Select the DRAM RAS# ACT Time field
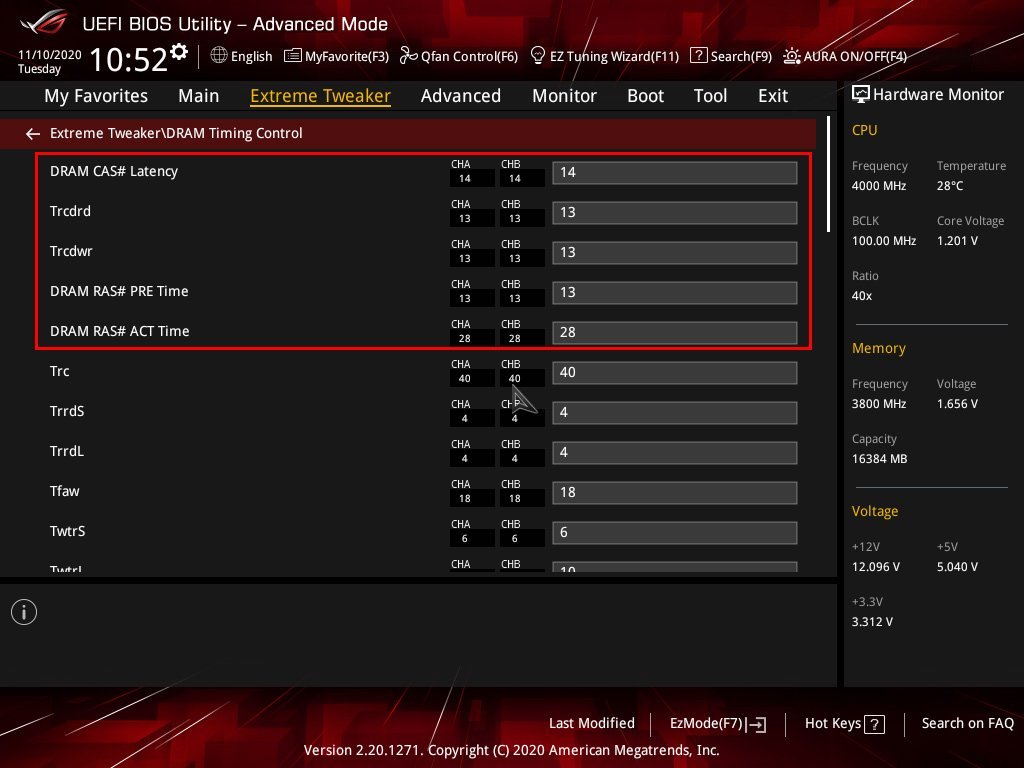 pos(675,332)
